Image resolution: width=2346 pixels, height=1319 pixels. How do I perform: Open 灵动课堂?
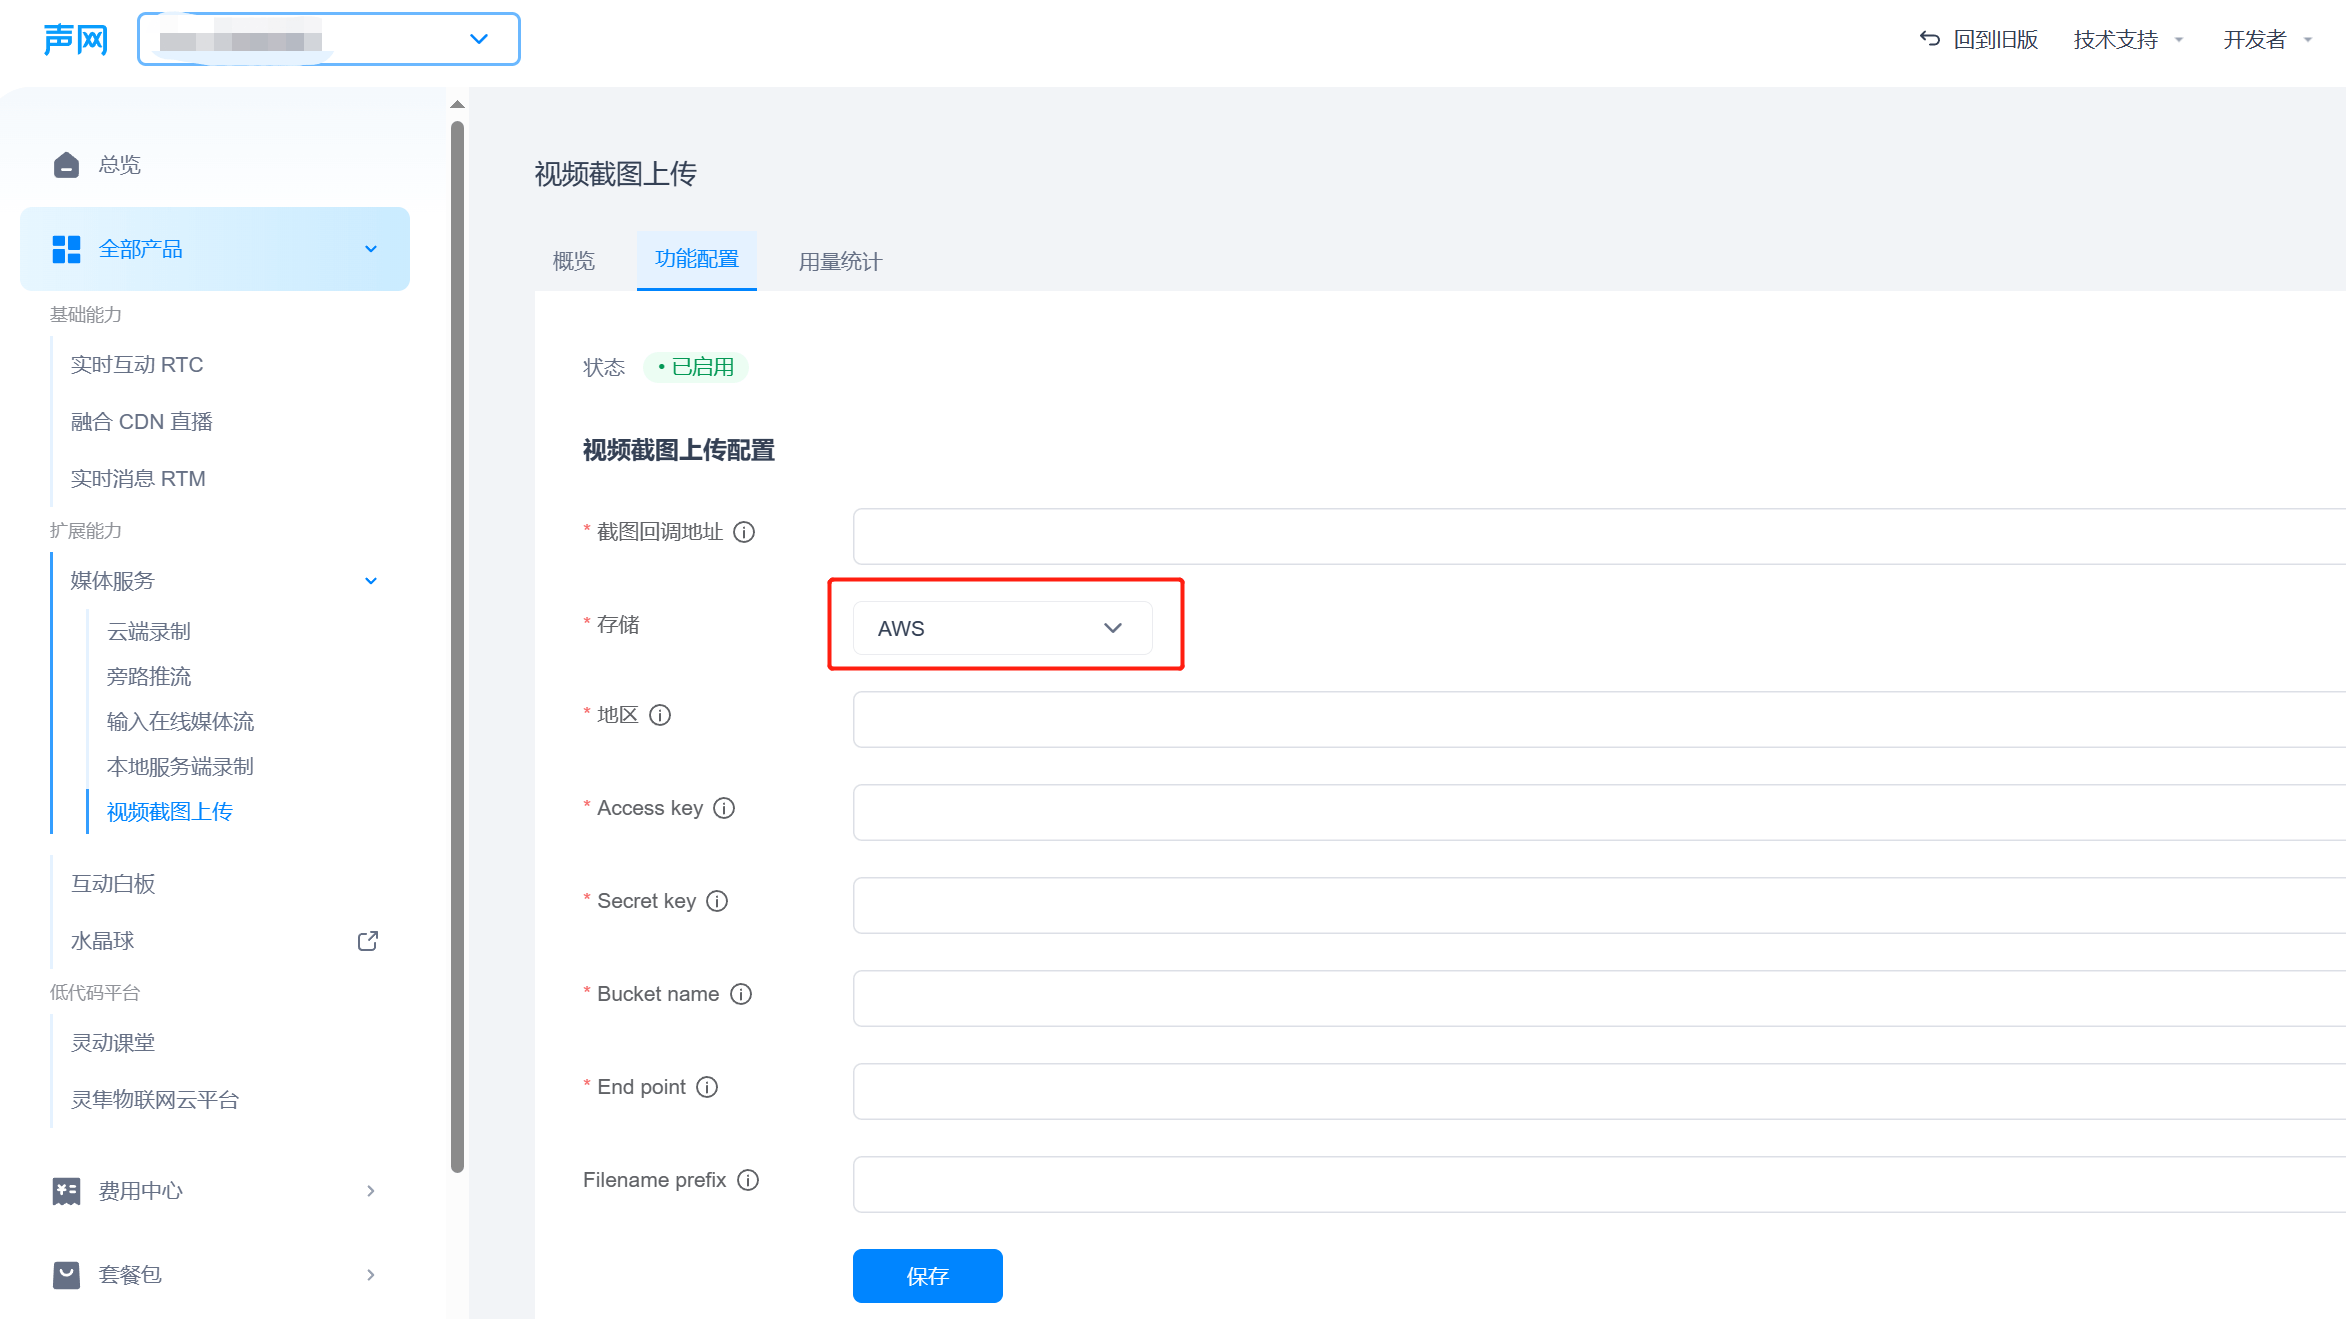[113, 1043]
